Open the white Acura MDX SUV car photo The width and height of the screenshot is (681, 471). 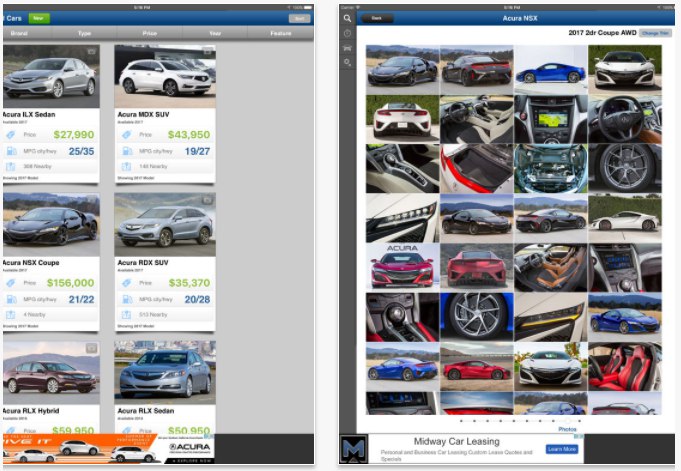(165, 76)
